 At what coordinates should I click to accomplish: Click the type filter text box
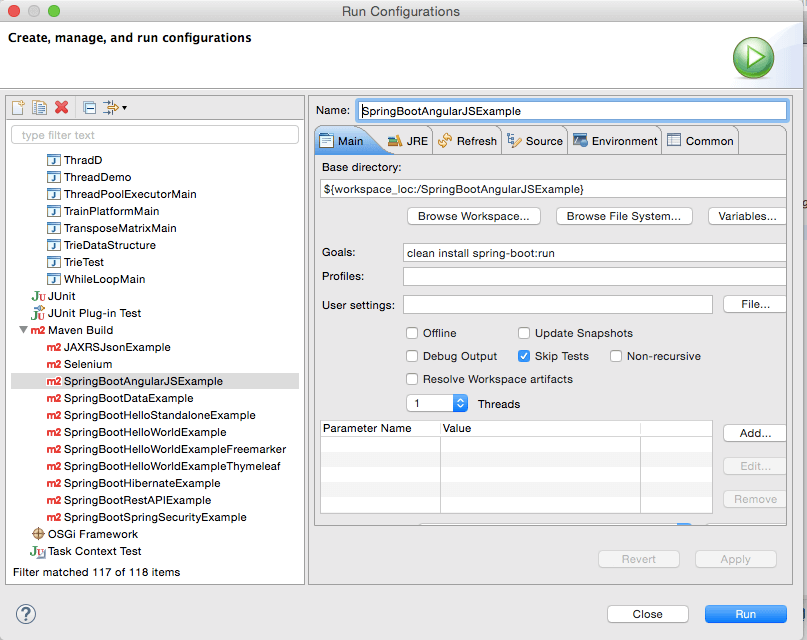[155, 135]
